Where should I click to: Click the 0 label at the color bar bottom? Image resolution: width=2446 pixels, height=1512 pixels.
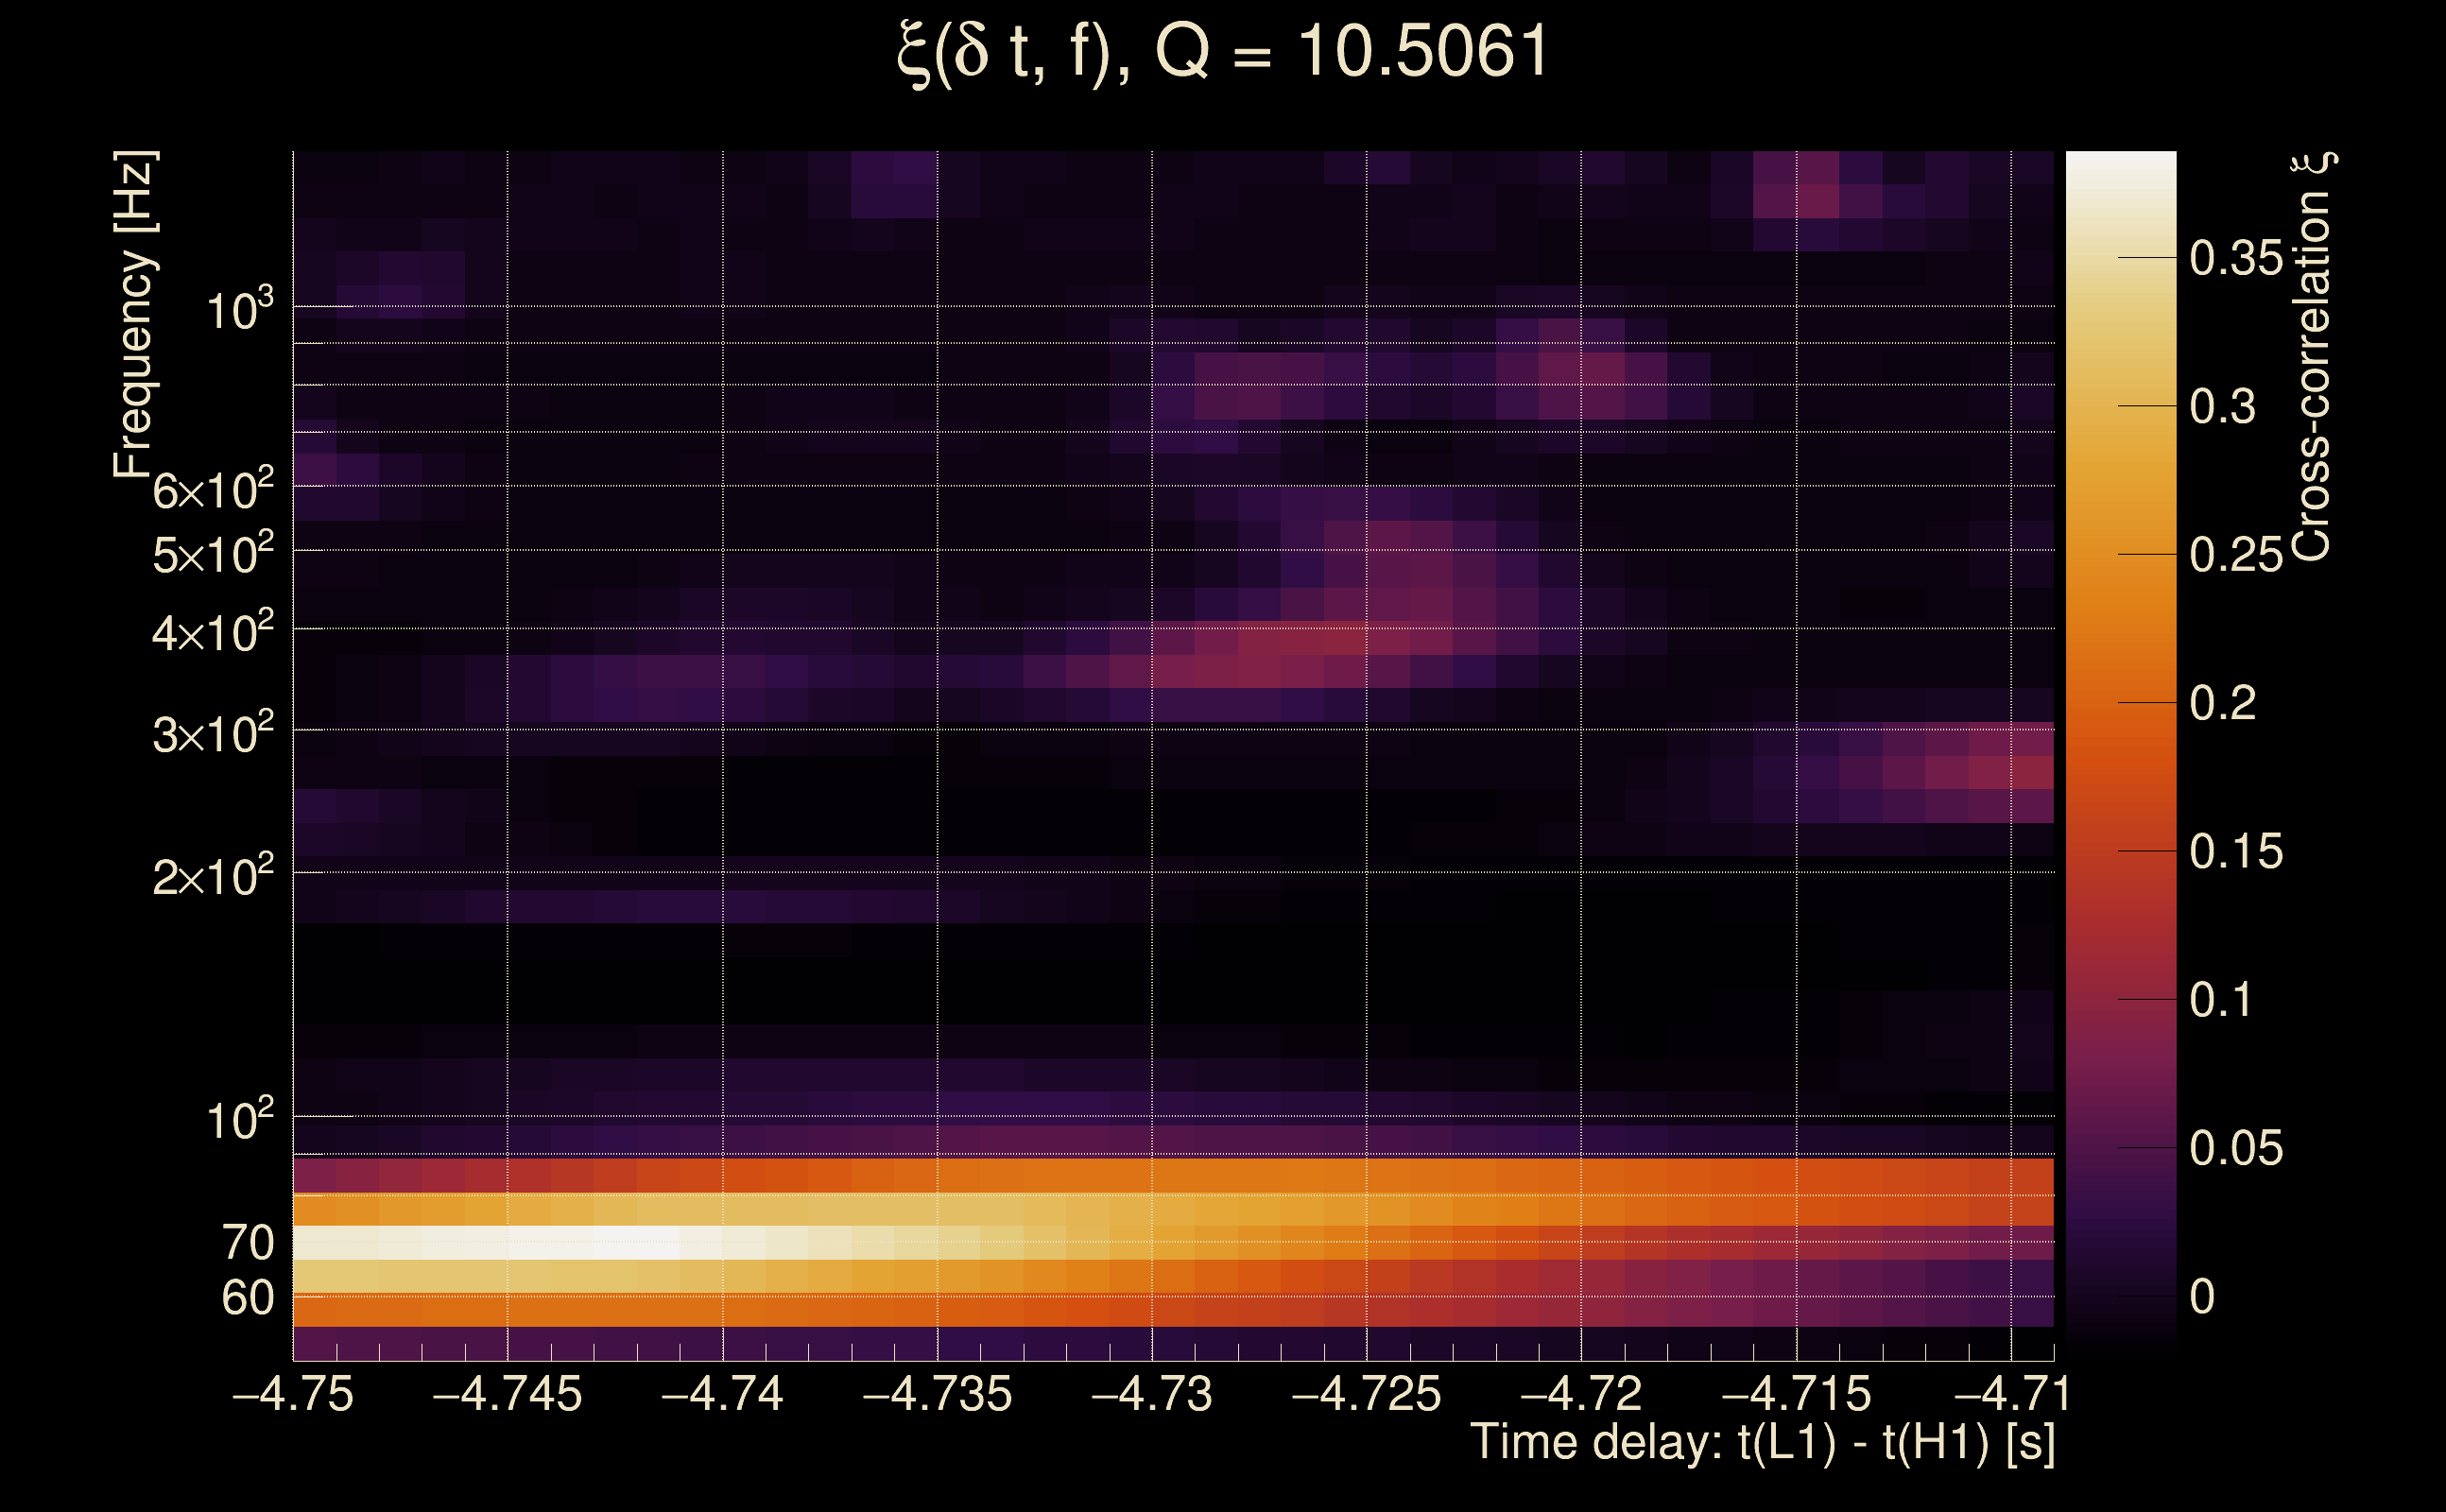coord(2202,1297)
